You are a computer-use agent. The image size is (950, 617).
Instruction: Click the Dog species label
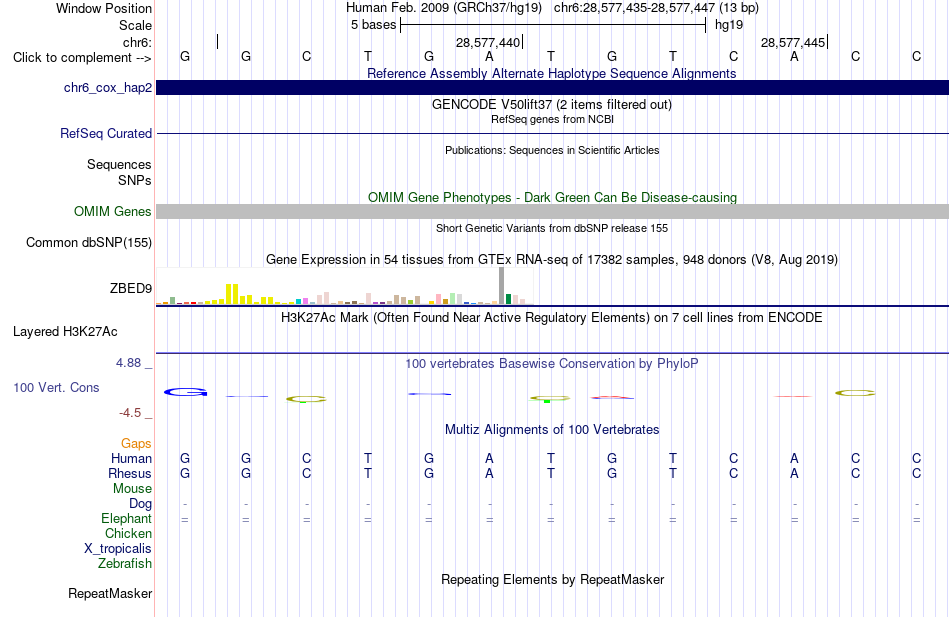141,504
